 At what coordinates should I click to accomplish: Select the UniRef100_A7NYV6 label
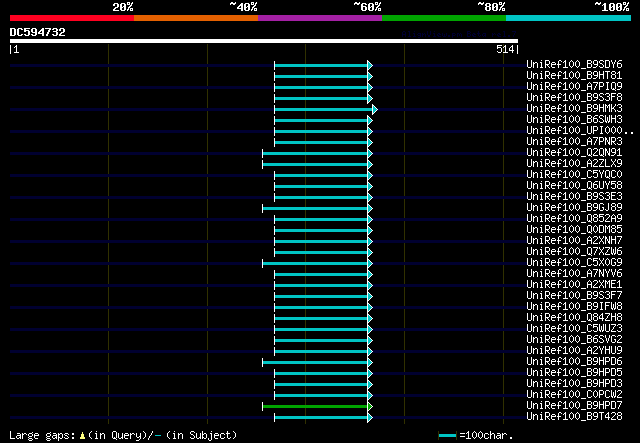[574, 274]
